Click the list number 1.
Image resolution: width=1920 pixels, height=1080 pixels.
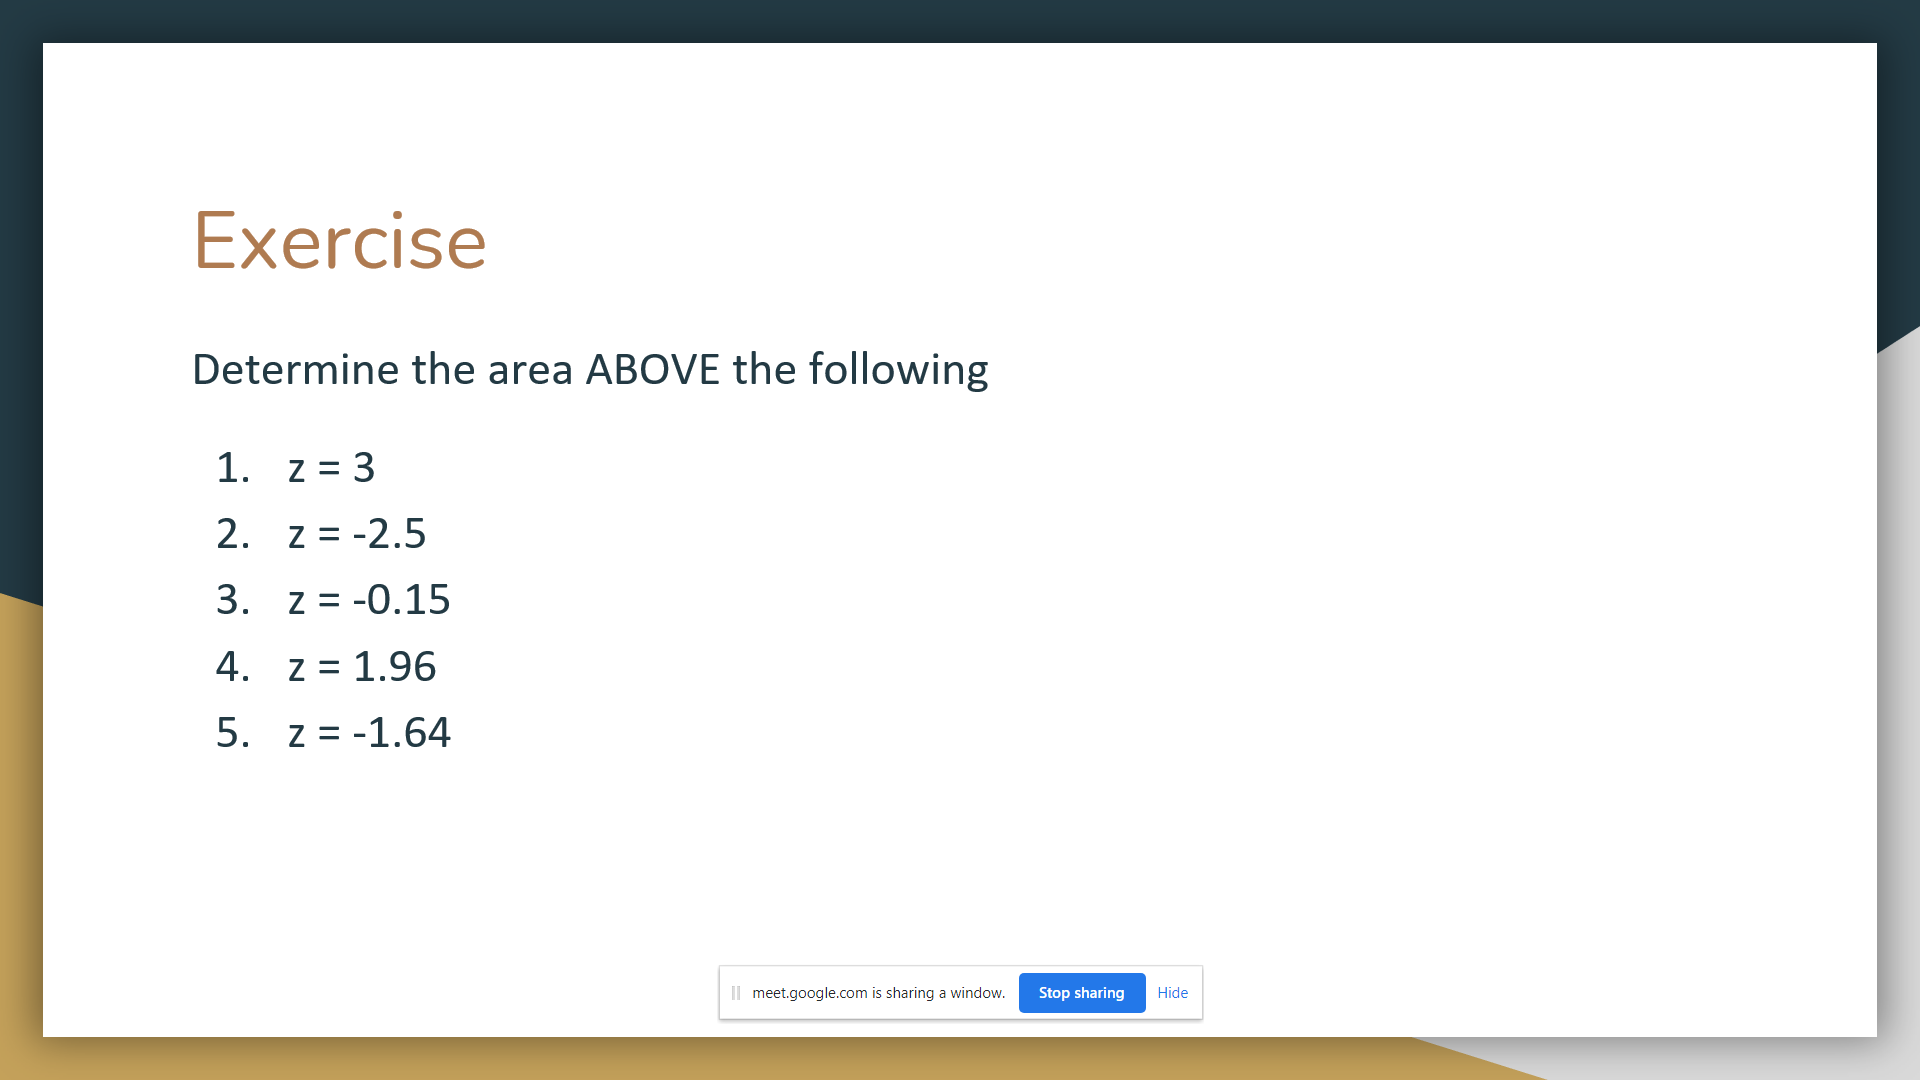232,468
